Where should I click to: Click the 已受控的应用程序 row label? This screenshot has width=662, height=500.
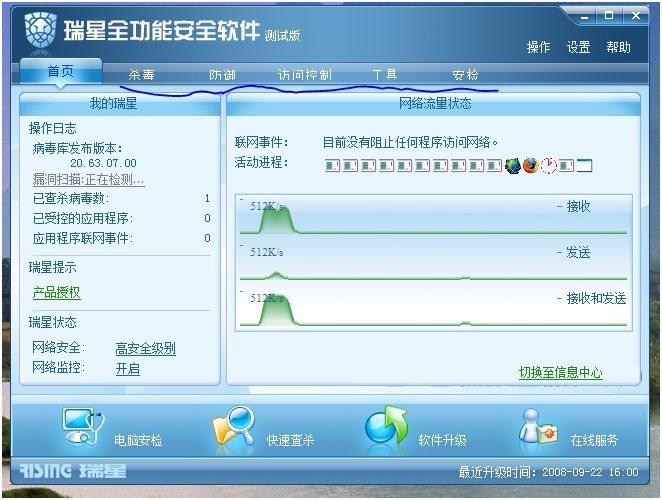(x=83, y=218)
